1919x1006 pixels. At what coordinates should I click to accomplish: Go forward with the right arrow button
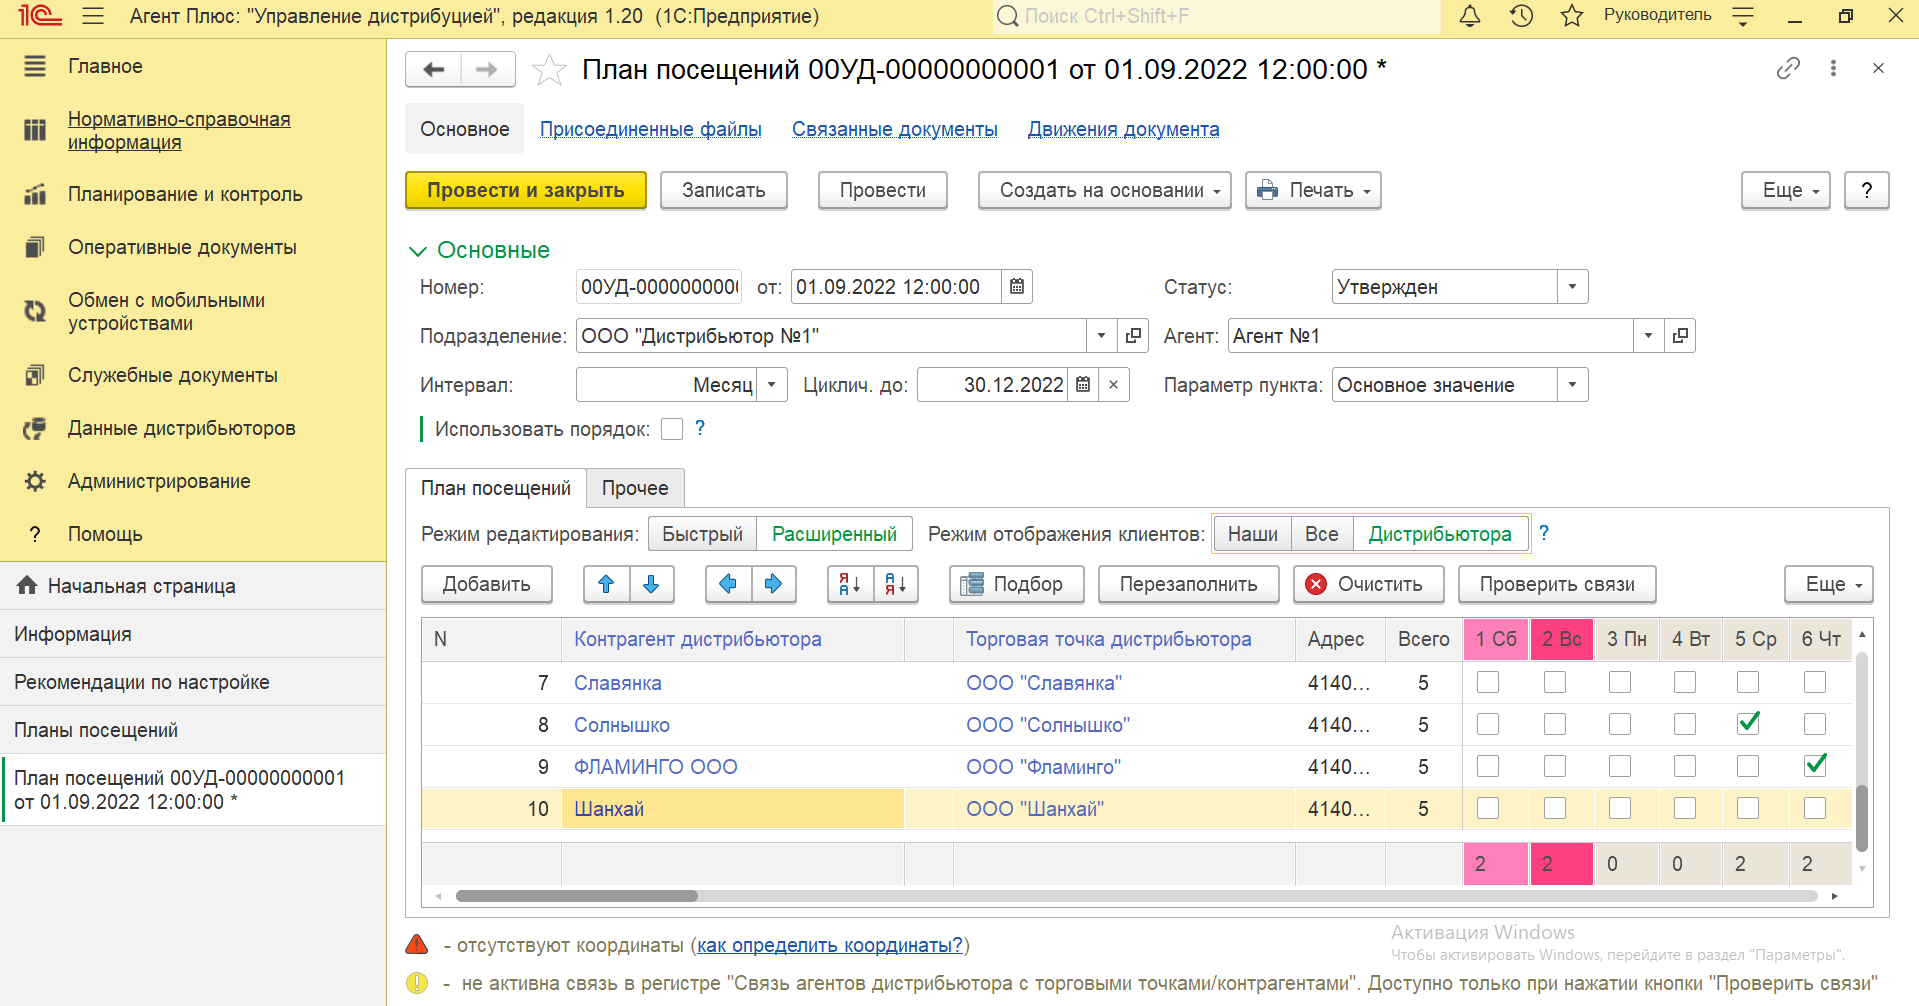pyautogui.click(x=488, y=69)
